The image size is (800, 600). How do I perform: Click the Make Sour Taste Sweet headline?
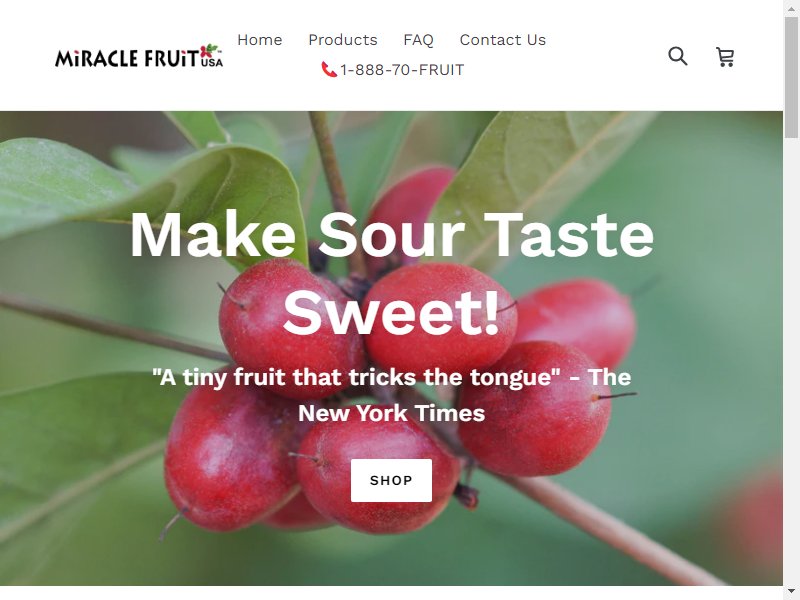[x=392, y=273]
